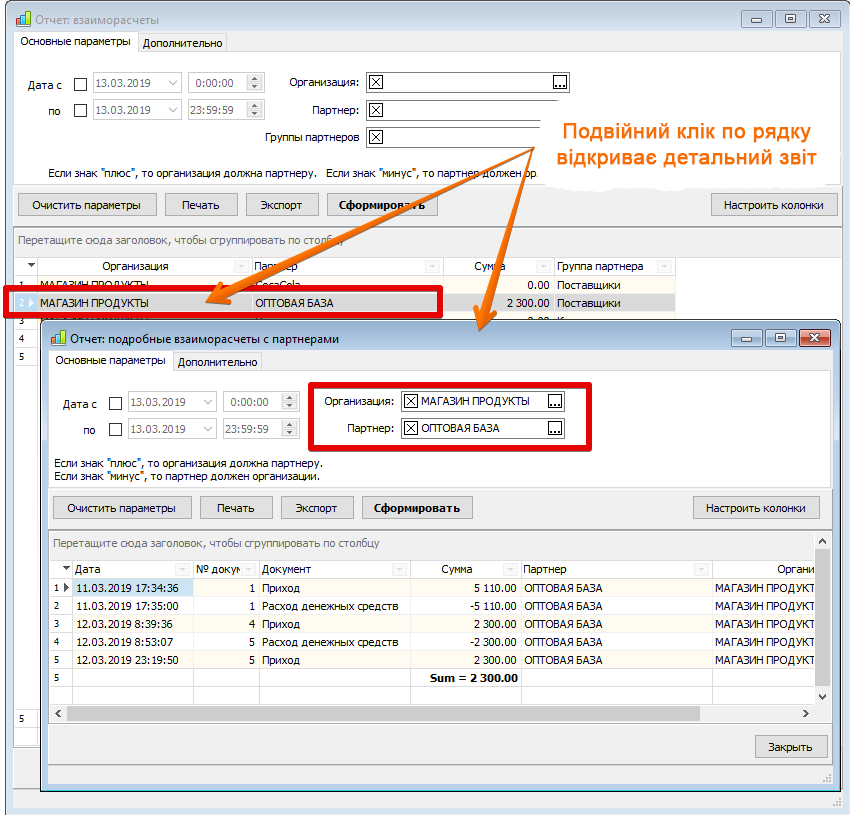Click 'Печать' in the back window
This screenshot has width=850, height=815.
pyautogui.click(x=201, y=205)
